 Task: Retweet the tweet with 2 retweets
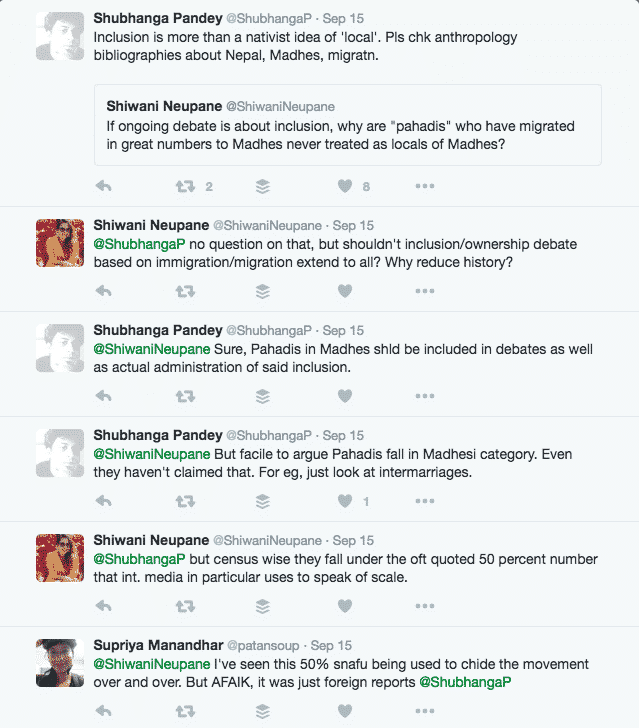coord(185,187)
